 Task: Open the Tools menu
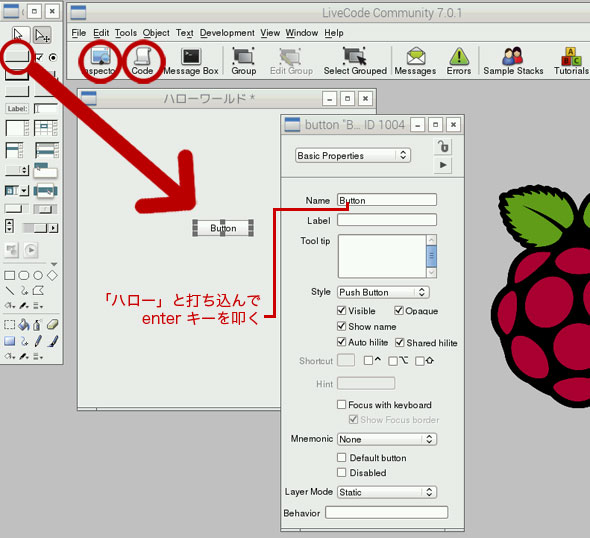click(x=126, y=33)
